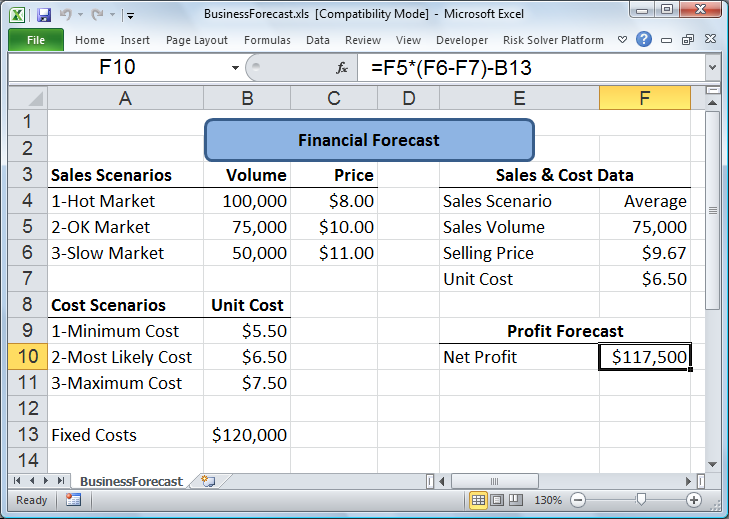Open Excel Help question mark icon
This screenshot has height=519, width=729.
[644, 40]
